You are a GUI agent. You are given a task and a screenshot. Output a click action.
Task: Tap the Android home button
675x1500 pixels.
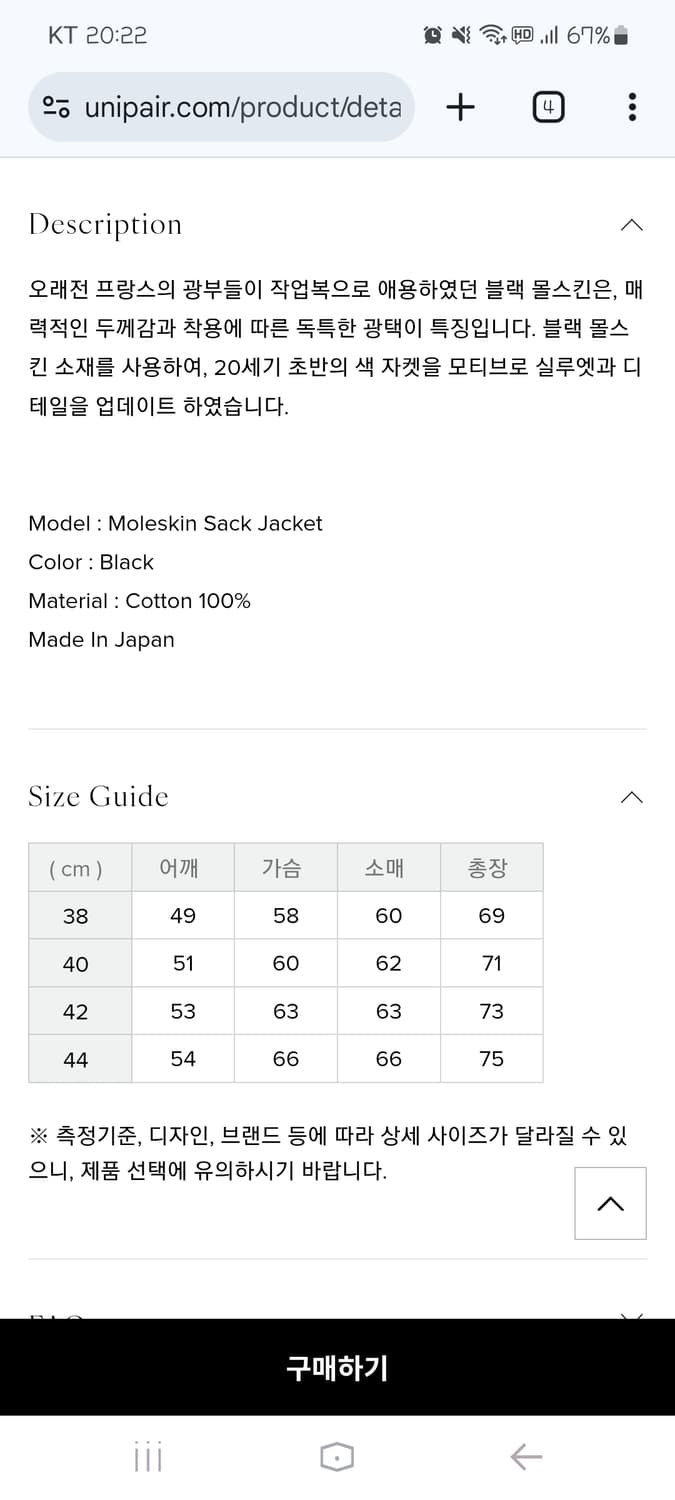click(x=337, y=1457)
